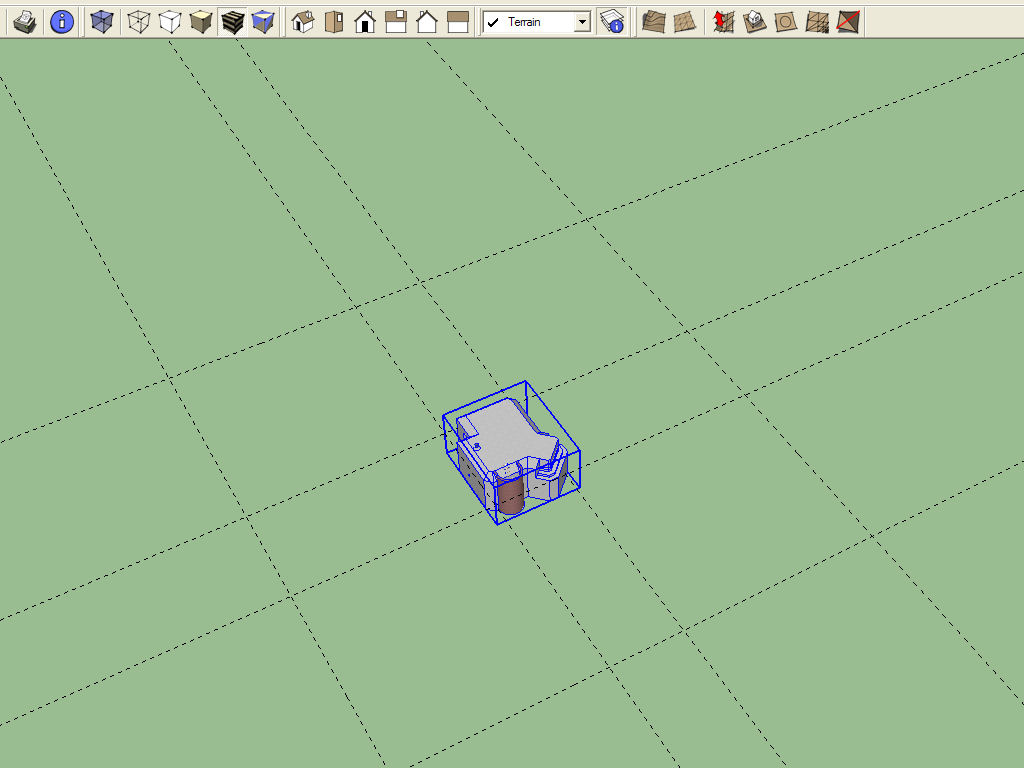Show the Front view of the model
Screen dimensions: 1024x768
point(365,22)
